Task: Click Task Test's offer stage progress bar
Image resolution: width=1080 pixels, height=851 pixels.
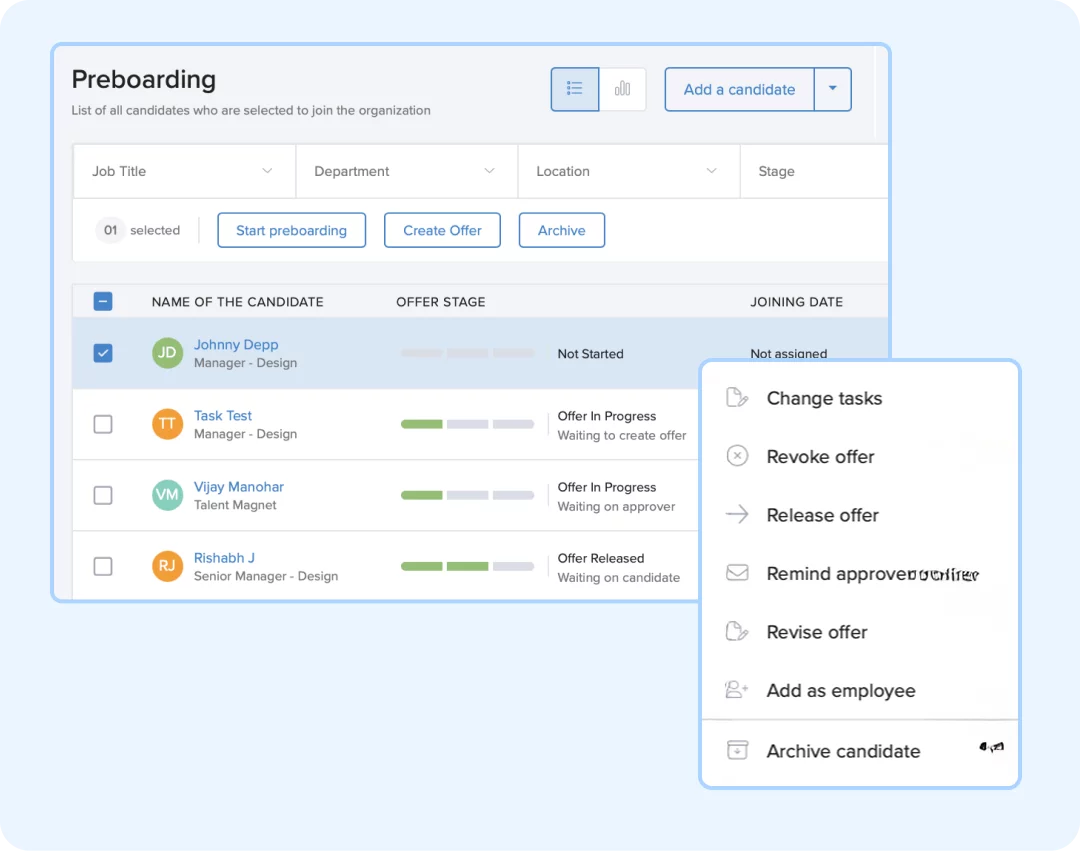Action: click(x=467, y=424)
